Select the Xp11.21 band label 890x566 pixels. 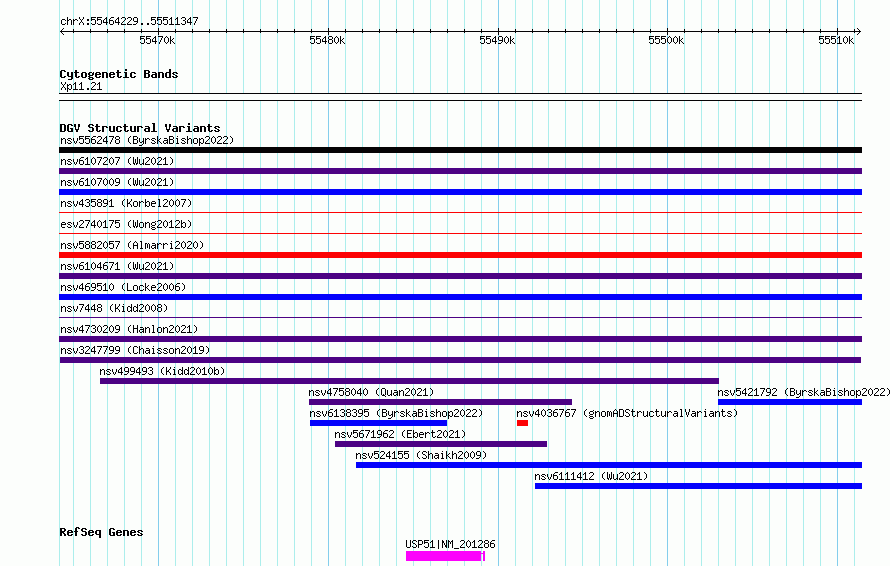(x=81, y=86)
